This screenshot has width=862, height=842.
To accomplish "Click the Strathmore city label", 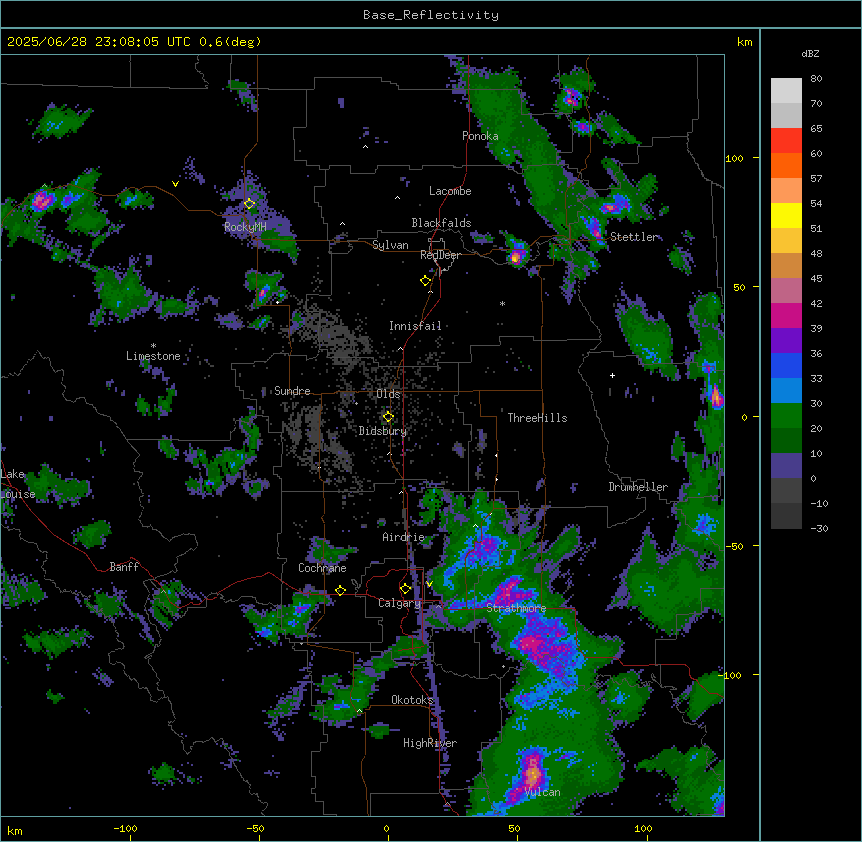I will pos(516,608).
